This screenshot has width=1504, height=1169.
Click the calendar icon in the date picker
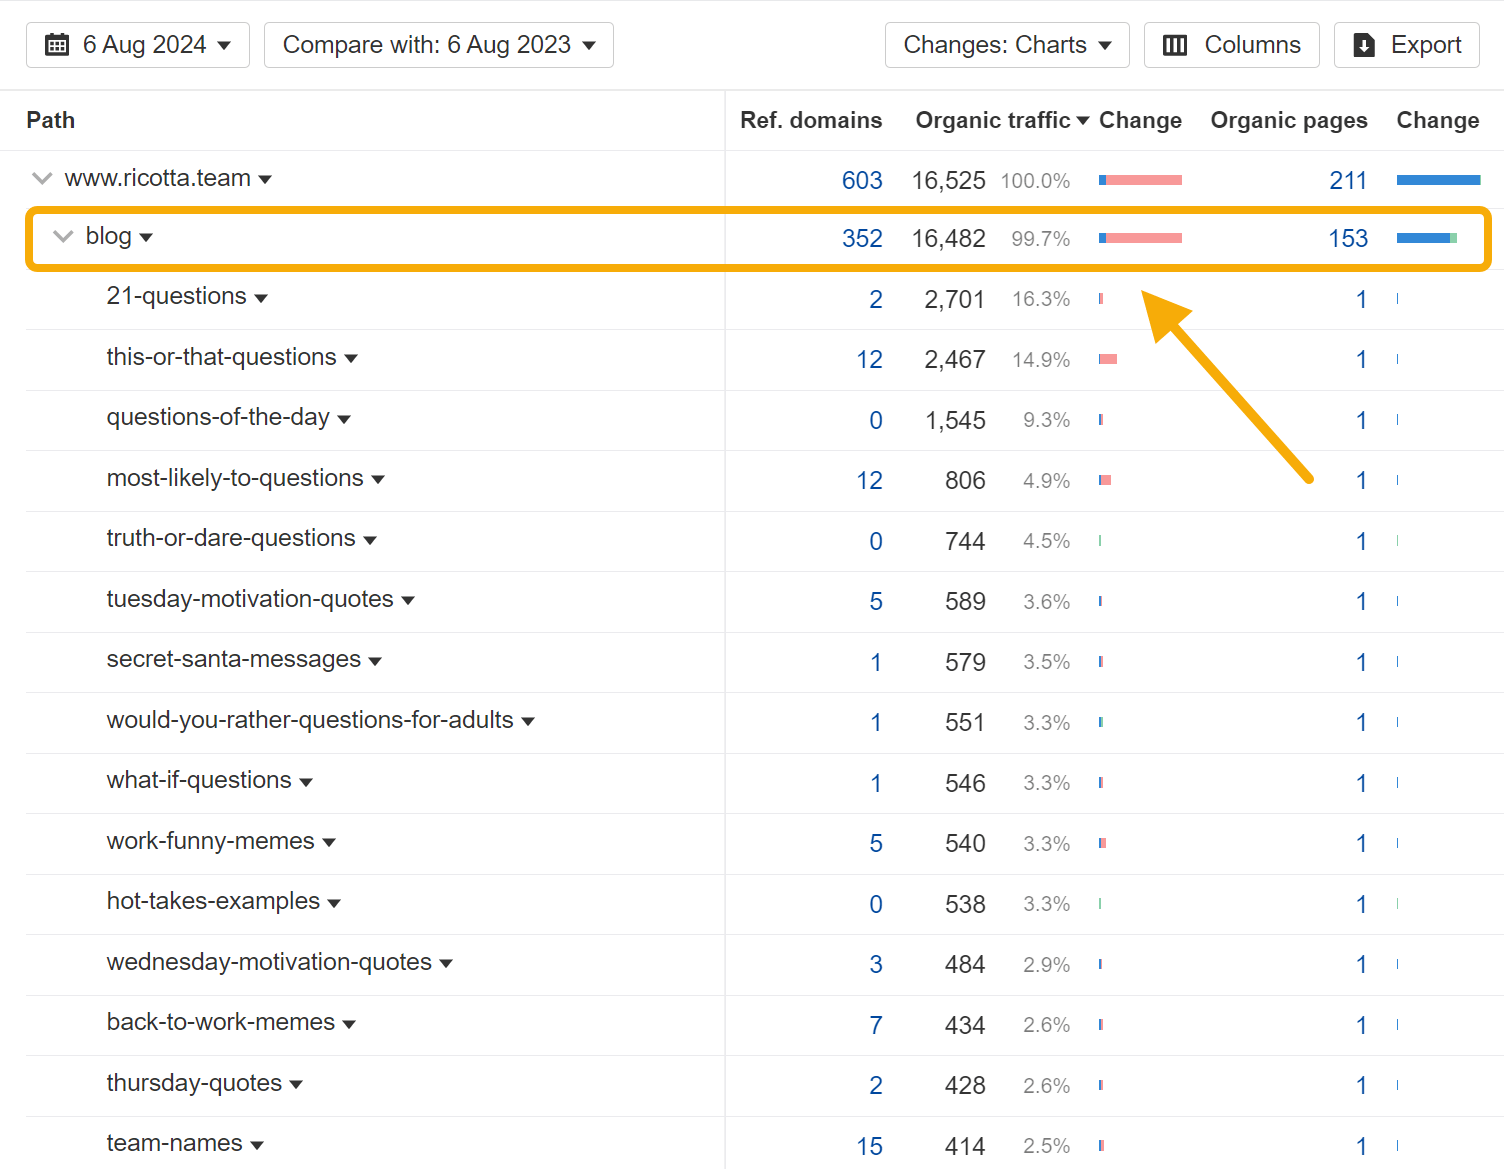[x=57, y=44]
